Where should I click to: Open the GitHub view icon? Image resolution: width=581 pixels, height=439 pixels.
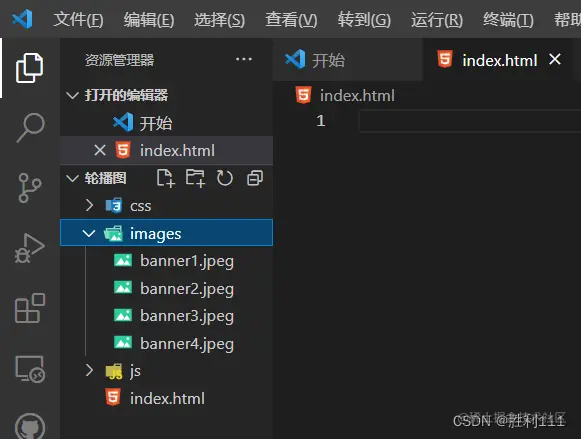(30, 426)
